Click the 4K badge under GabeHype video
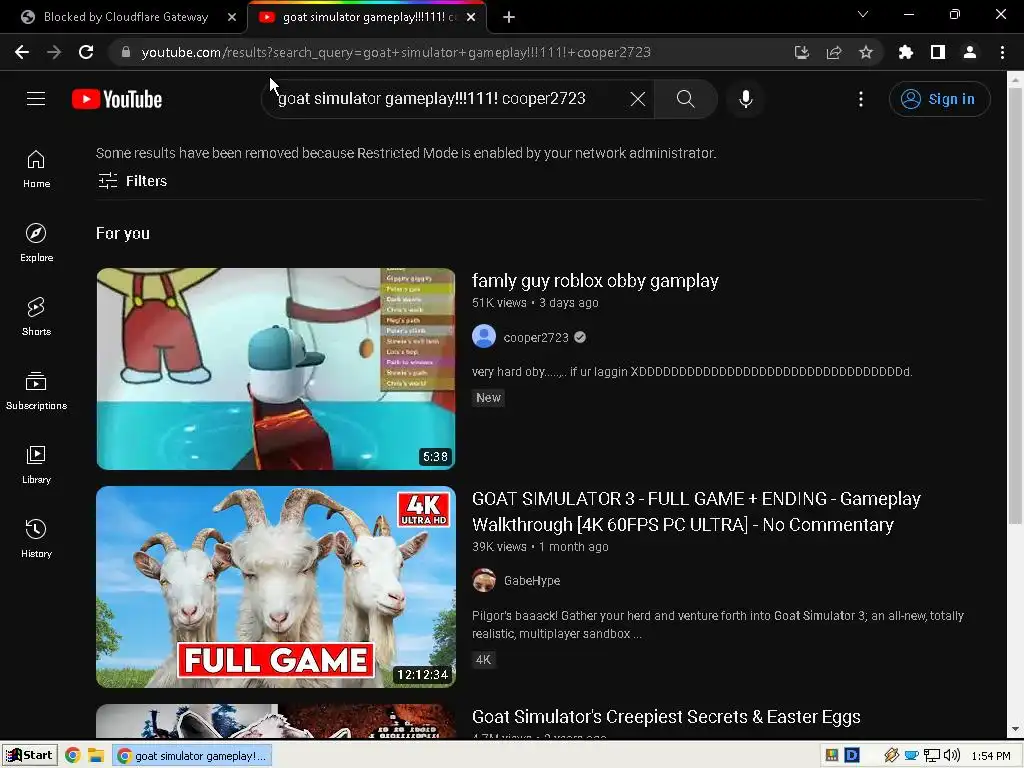Image resolution: width=1024 pixels, height=768 pixels. click(x=483, y=660)
